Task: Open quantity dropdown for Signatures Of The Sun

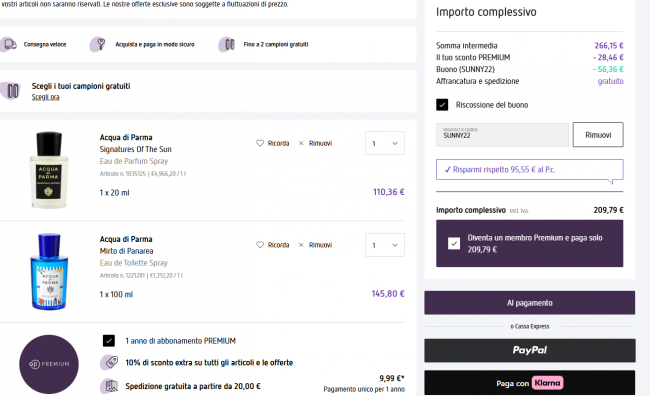Action: pyautogui.click(x=385, y=143)
